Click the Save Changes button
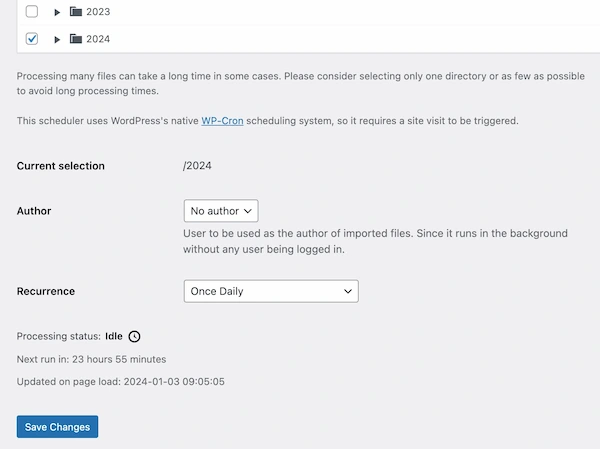Image resolution: width=600 pixels, height=449 pixels. tap(57, 427)
